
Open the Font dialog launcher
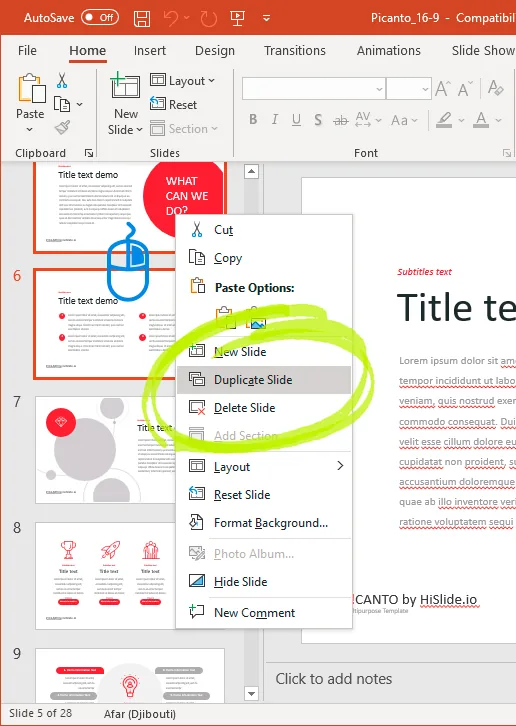507,153
